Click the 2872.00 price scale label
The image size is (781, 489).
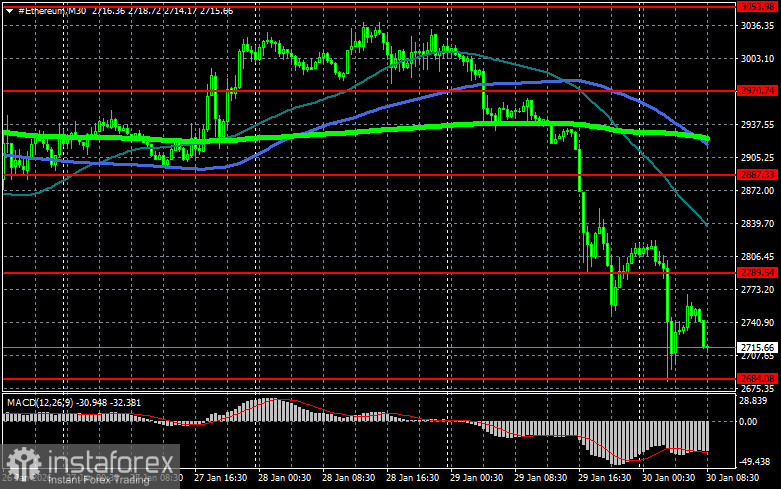click(x=757, y=191)
